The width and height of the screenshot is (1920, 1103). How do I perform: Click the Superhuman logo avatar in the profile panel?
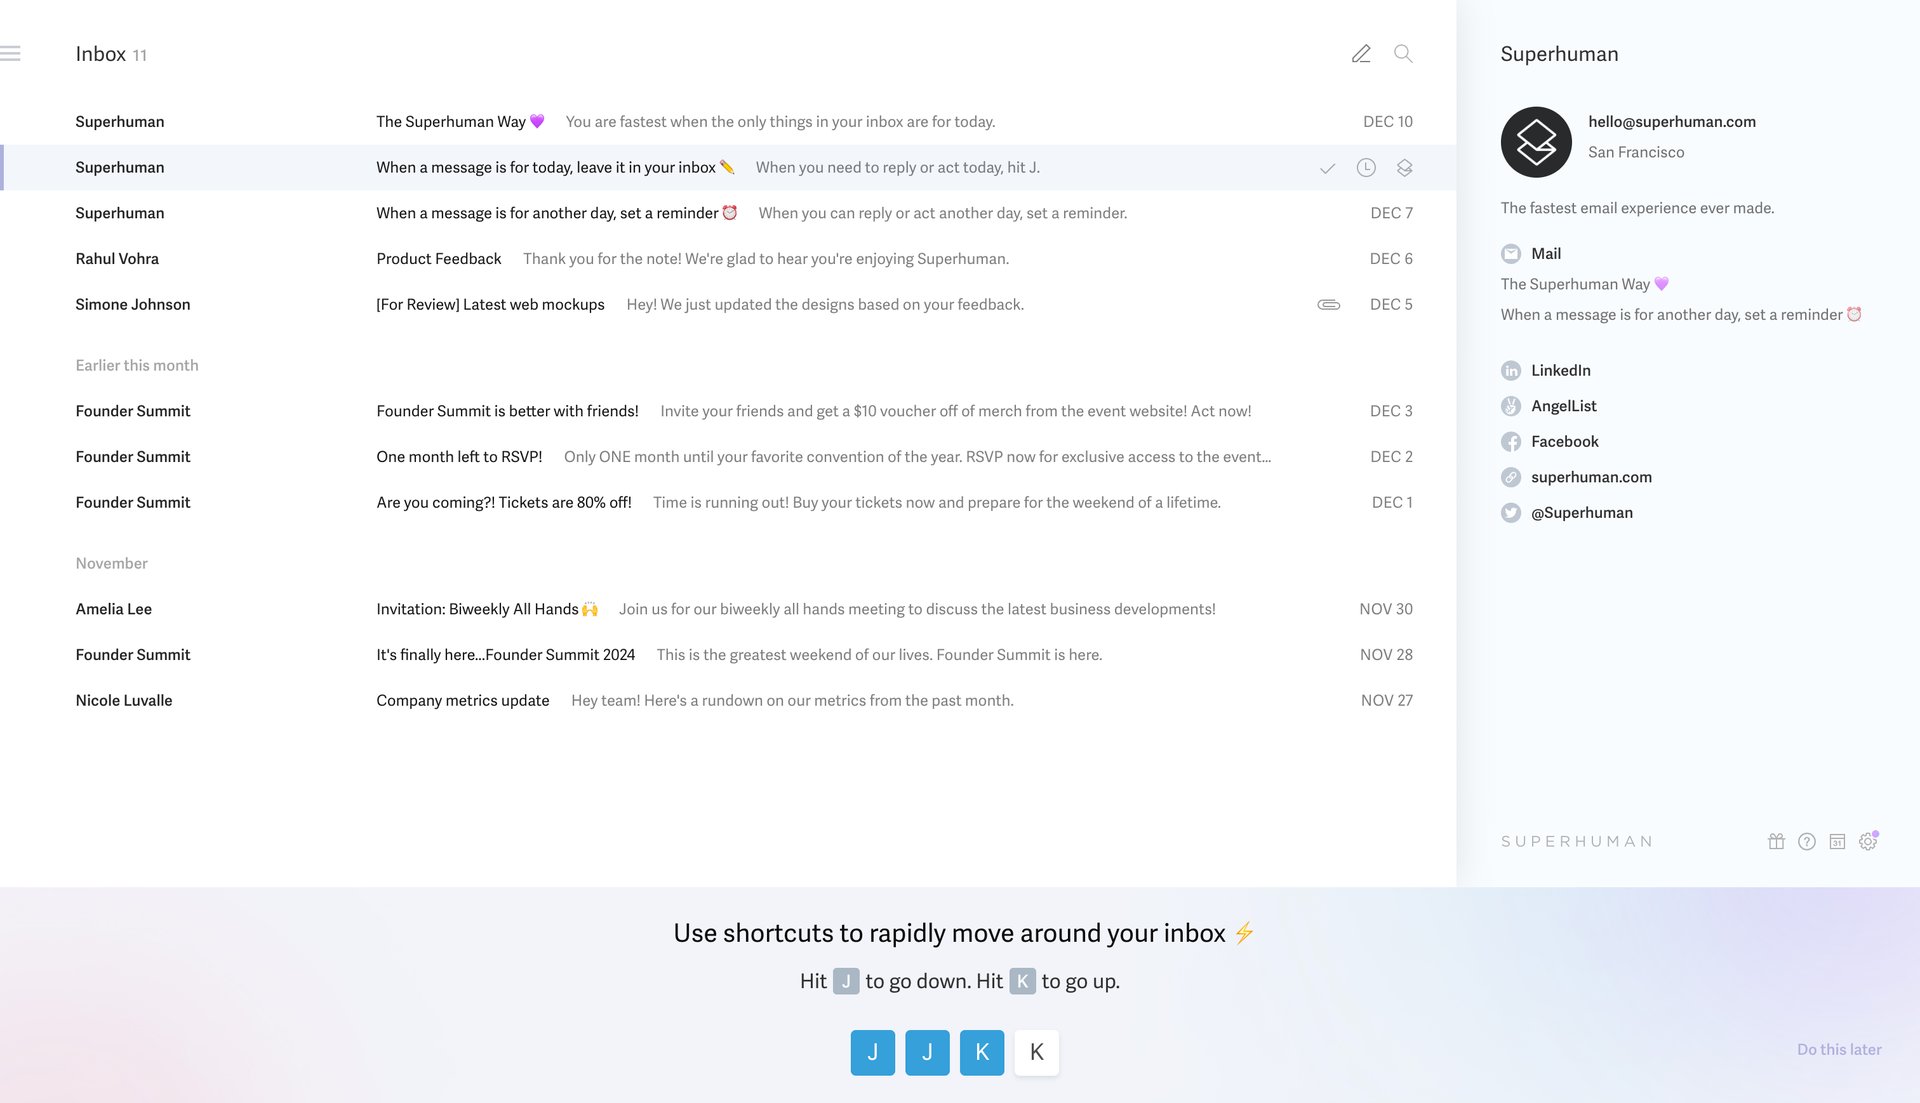[x=1536, y=142]
